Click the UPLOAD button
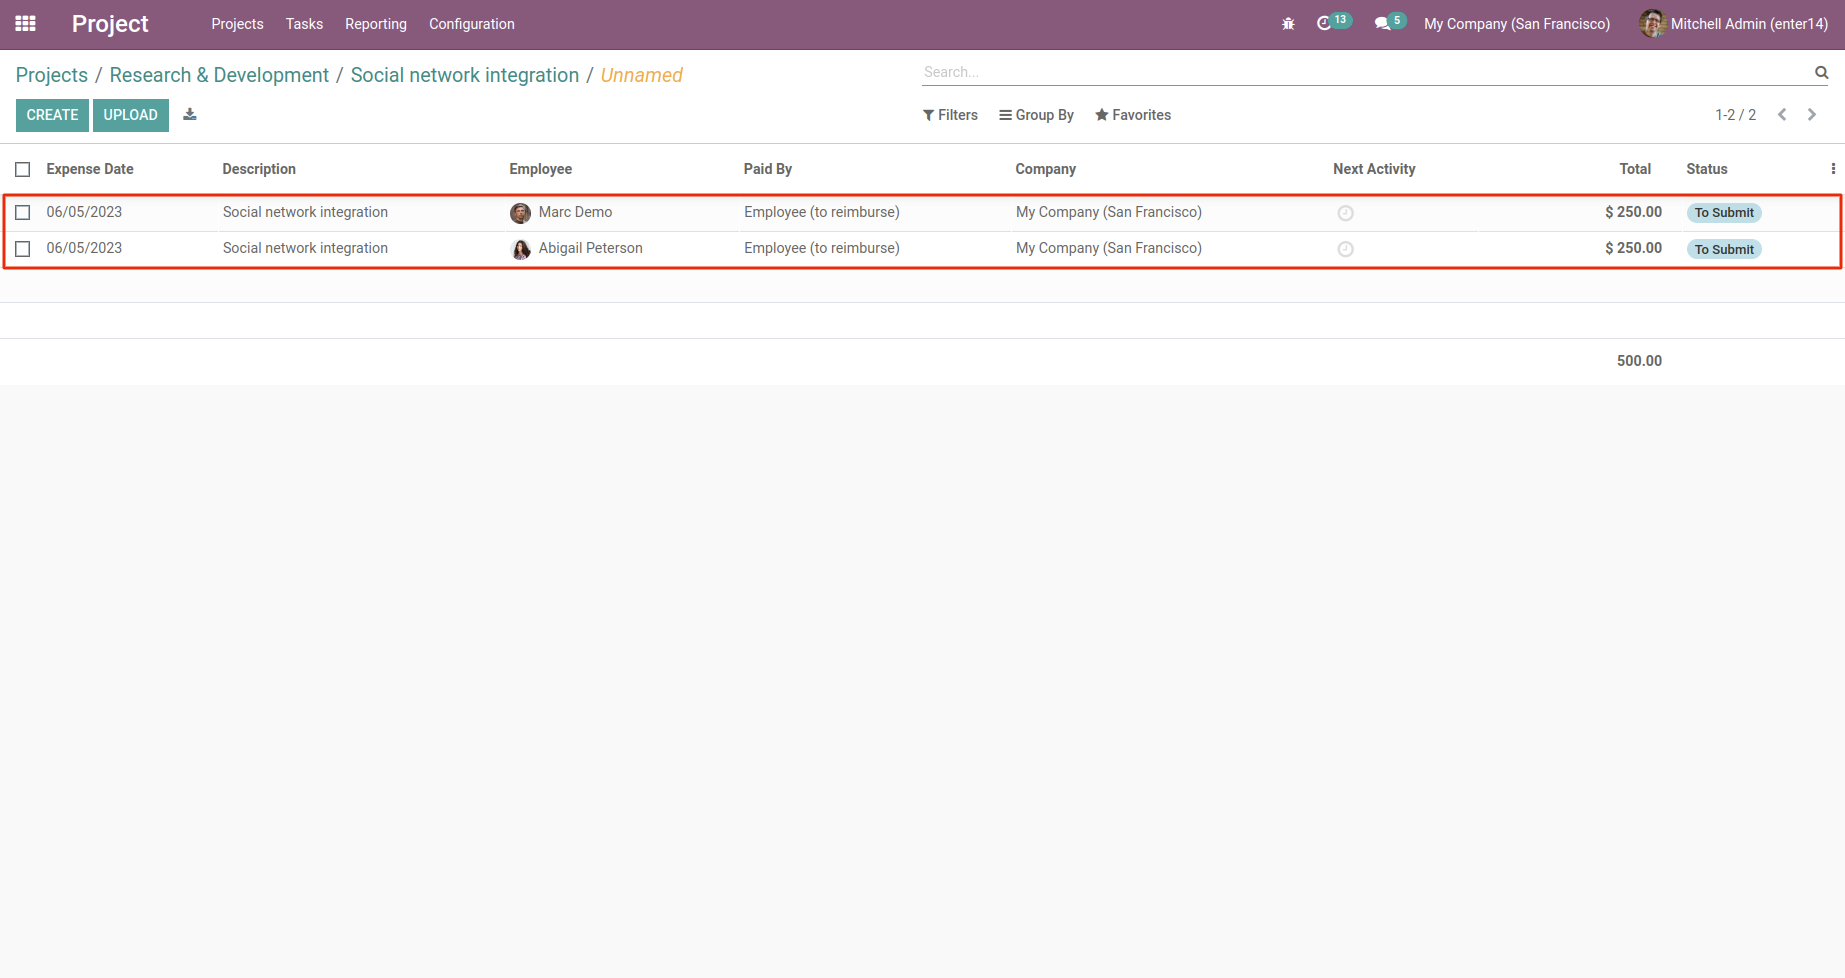Image resolution: width=1845 pixels, height=978 pixels. (131, 115)
